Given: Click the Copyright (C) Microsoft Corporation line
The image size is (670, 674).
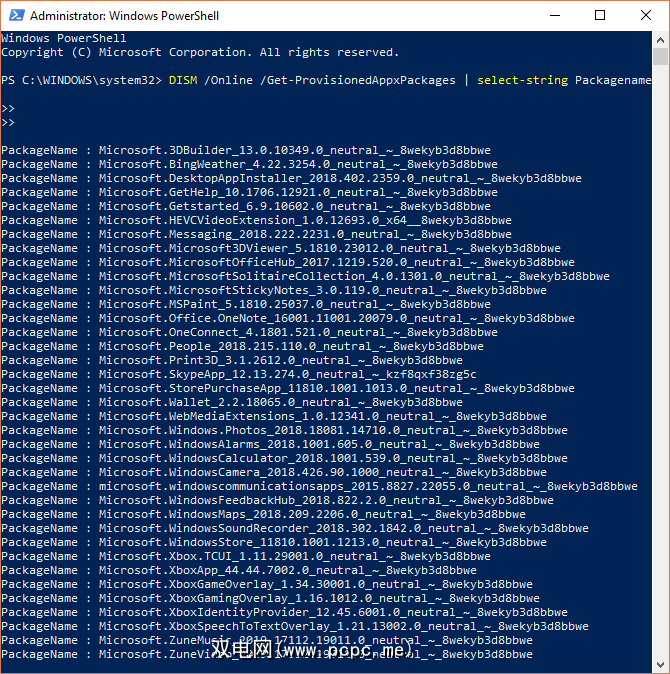Looking at the screenshot, I should (200, 52).
